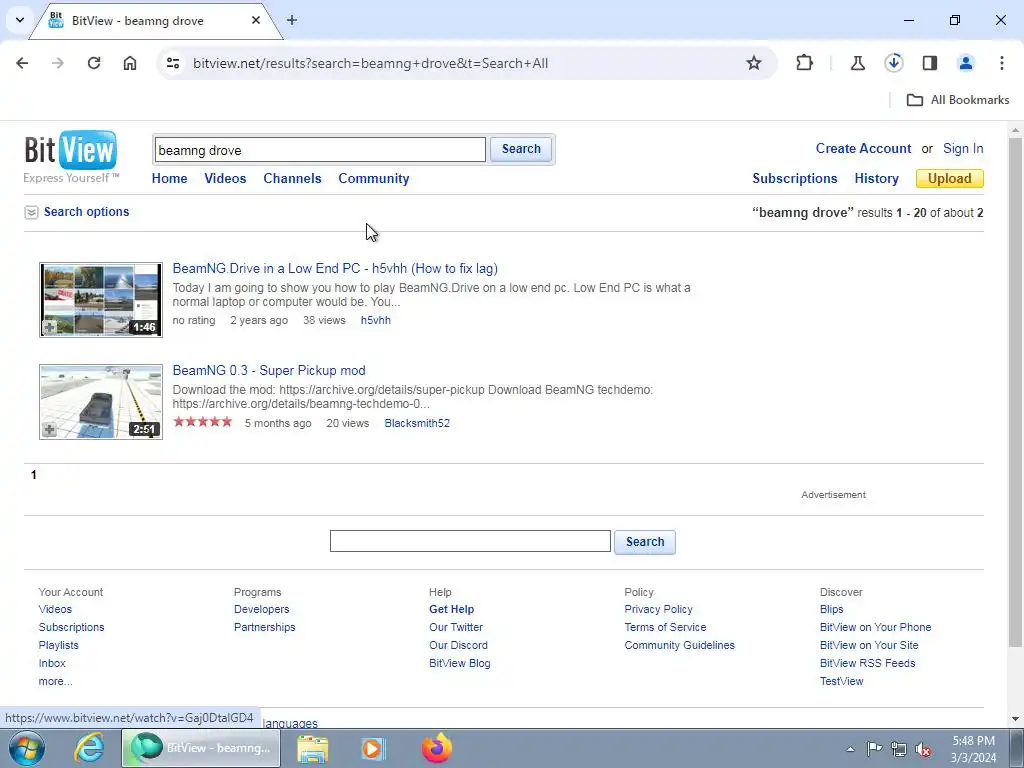1024x768 pixels.
Task: Open Chrome Labs flask icon
Action: click(x=857, y=63)
